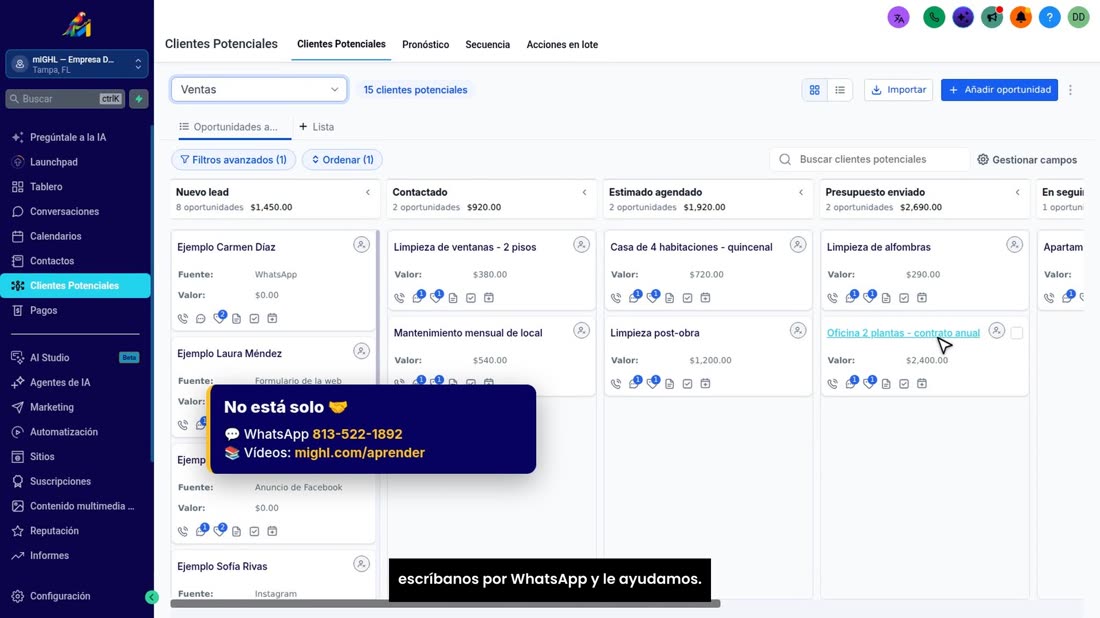Open the purple AI sparkle icon
The image size is (1100, 618).
tap(962, 18)
